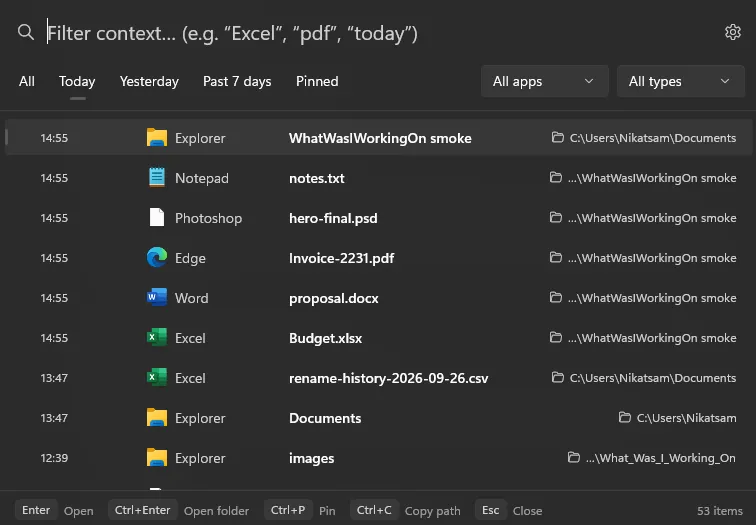Click the Notepad app label
The width and height of the screenshot is (756, 525).
pos(202,178)
